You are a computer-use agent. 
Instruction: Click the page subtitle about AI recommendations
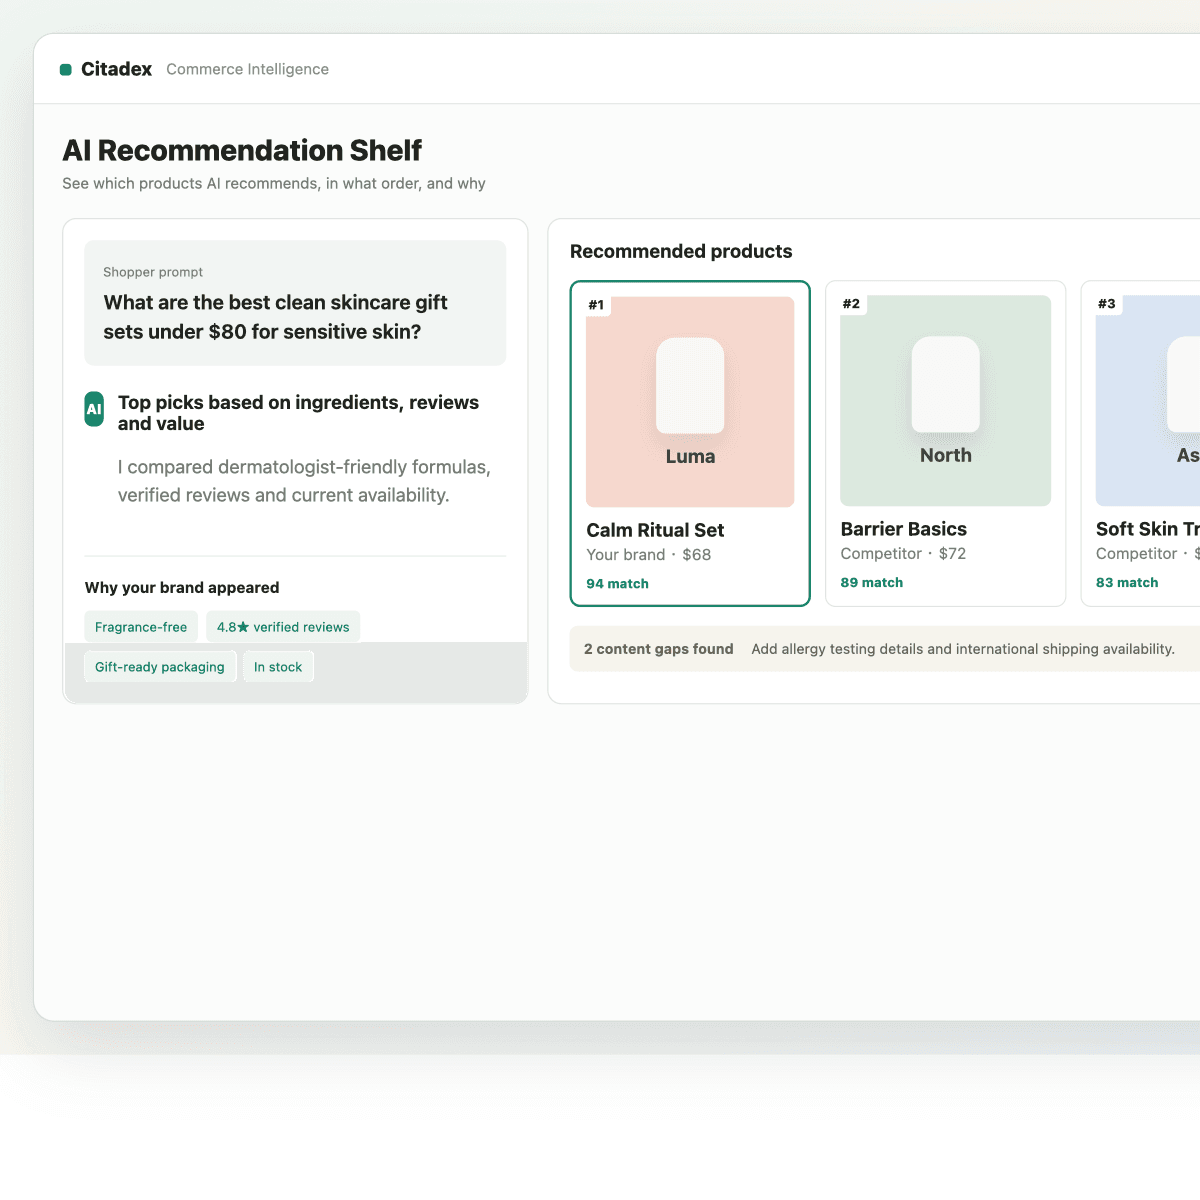[x=274, y=184]
